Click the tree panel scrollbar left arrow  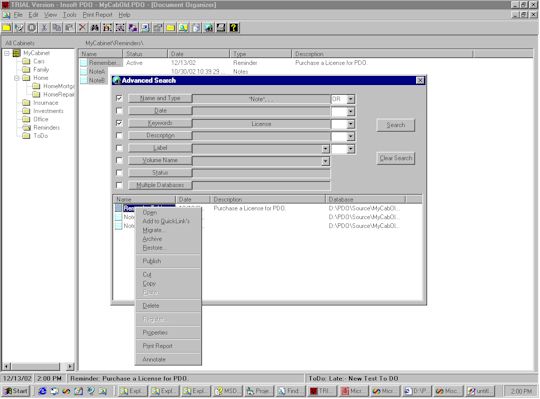point(7,366)
